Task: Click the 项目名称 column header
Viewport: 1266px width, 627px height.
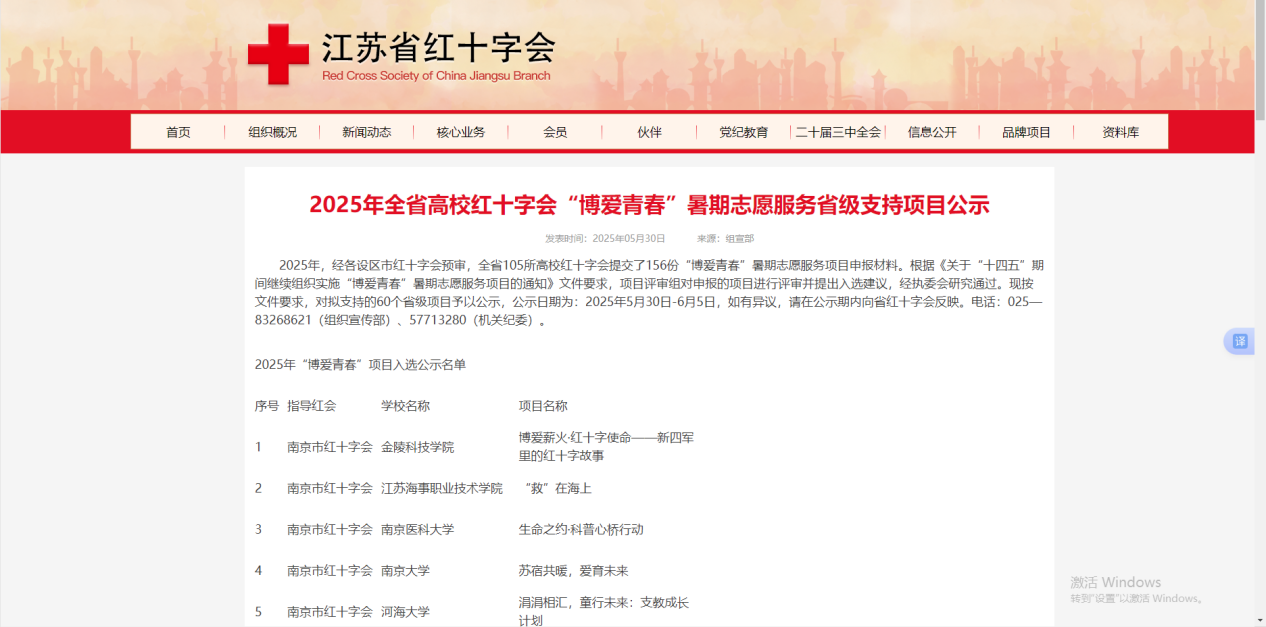Action: click(x=542, y=406)
